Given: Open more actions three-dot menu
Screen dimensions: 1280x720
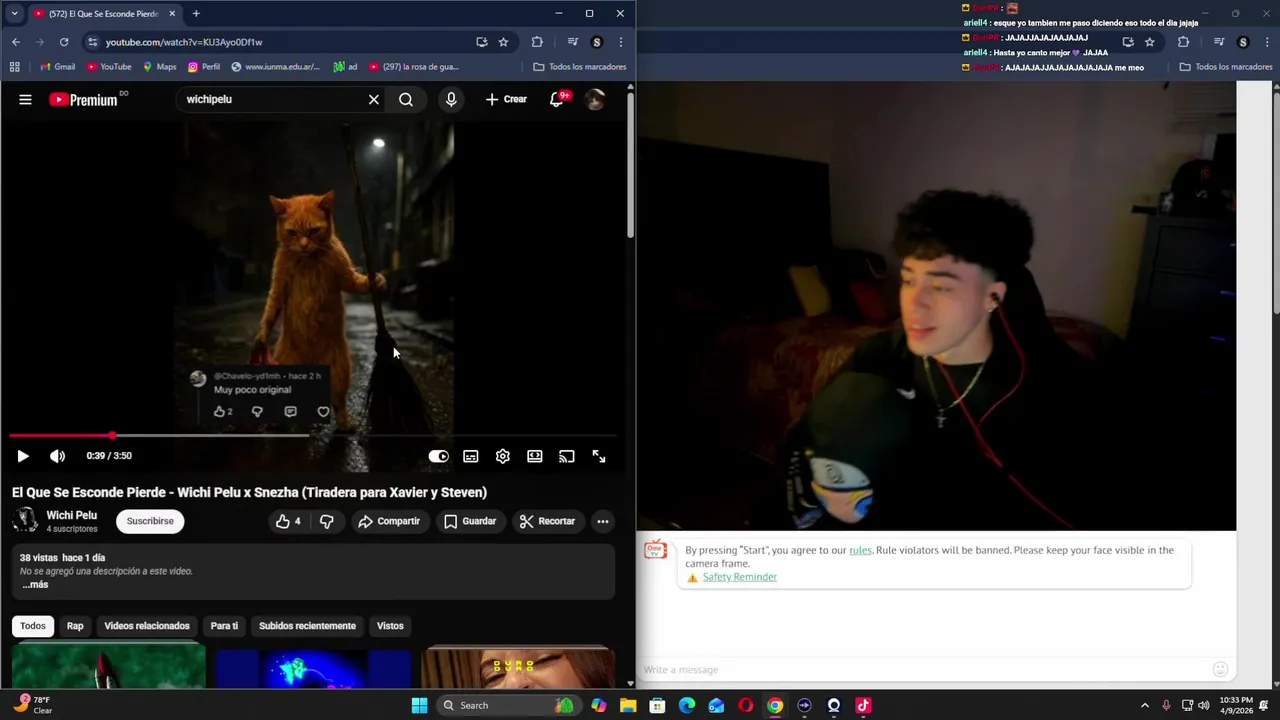Looking at the screenshot, I should coord(602,521).
